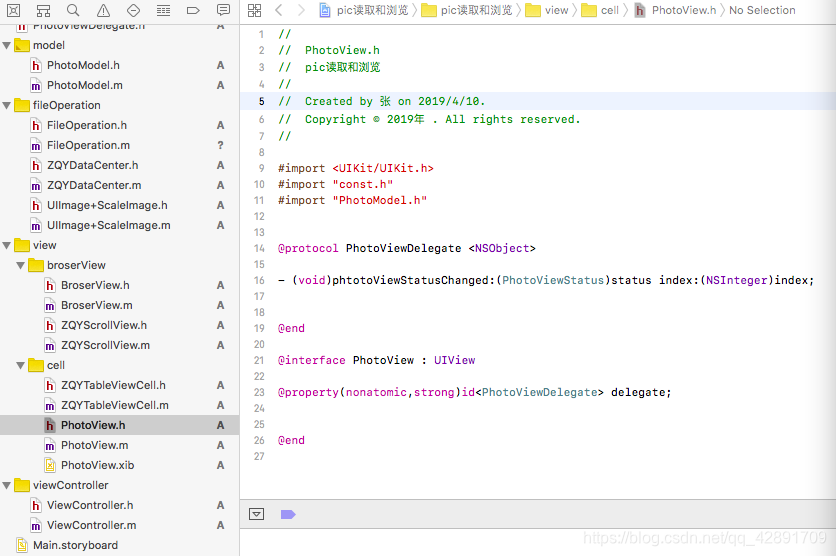Open PhotoView.xib interface file

(x=98, y=465)
